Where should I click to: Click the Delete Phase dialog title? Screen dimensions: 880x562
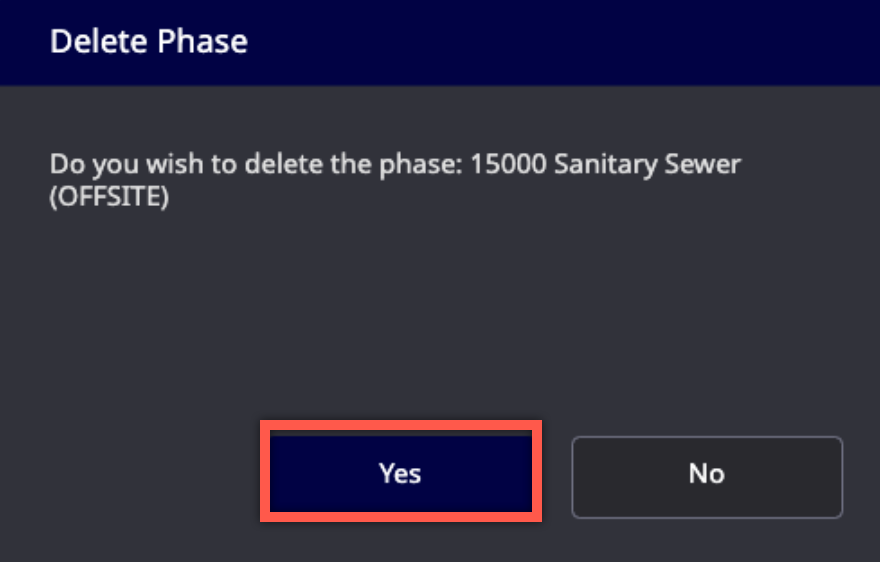pyautogui.click(x=149, y=42)
